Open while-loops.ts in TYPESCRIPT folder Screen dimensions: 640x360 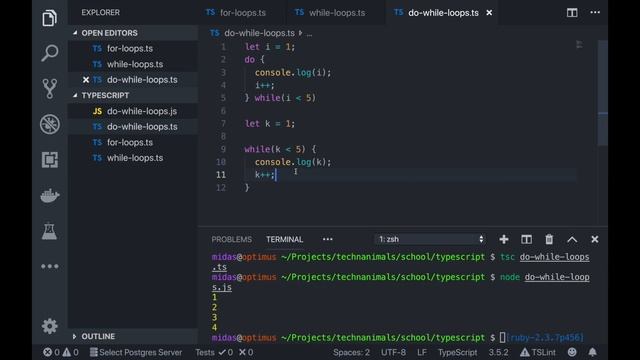(x=133, y=158)
